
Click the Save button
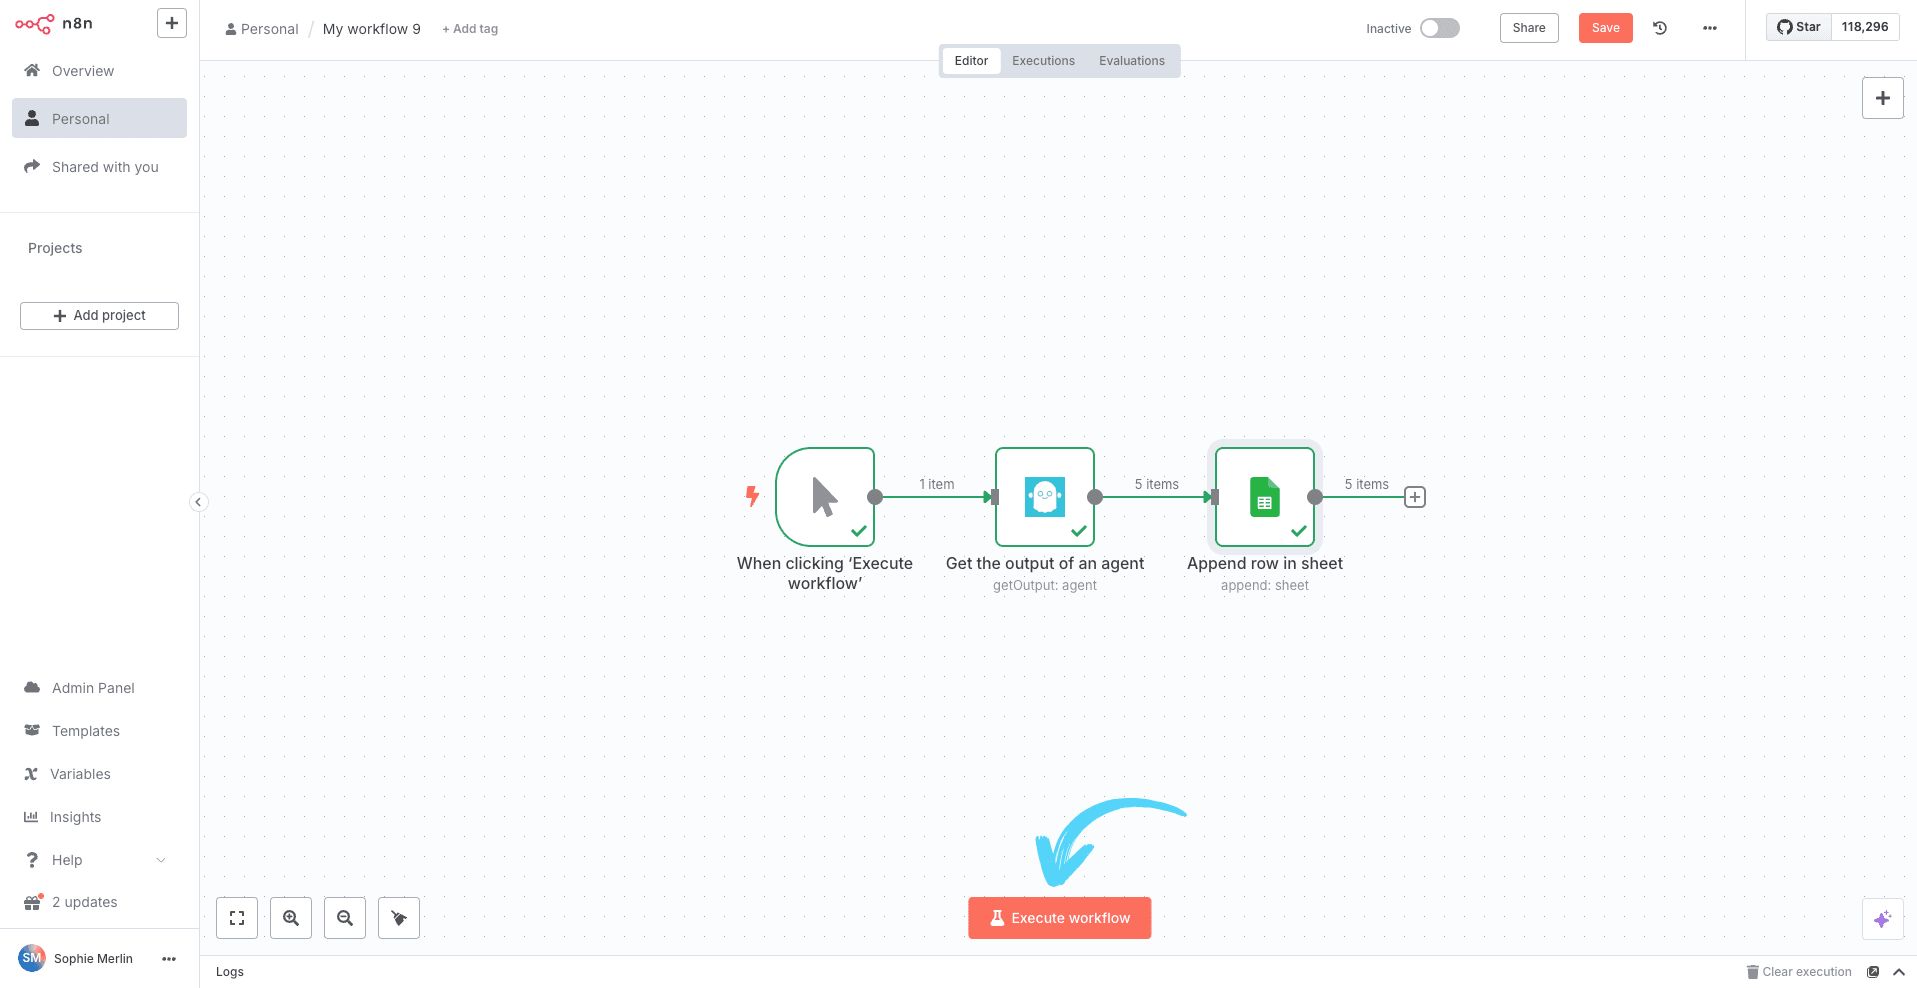pos(1606,28)
